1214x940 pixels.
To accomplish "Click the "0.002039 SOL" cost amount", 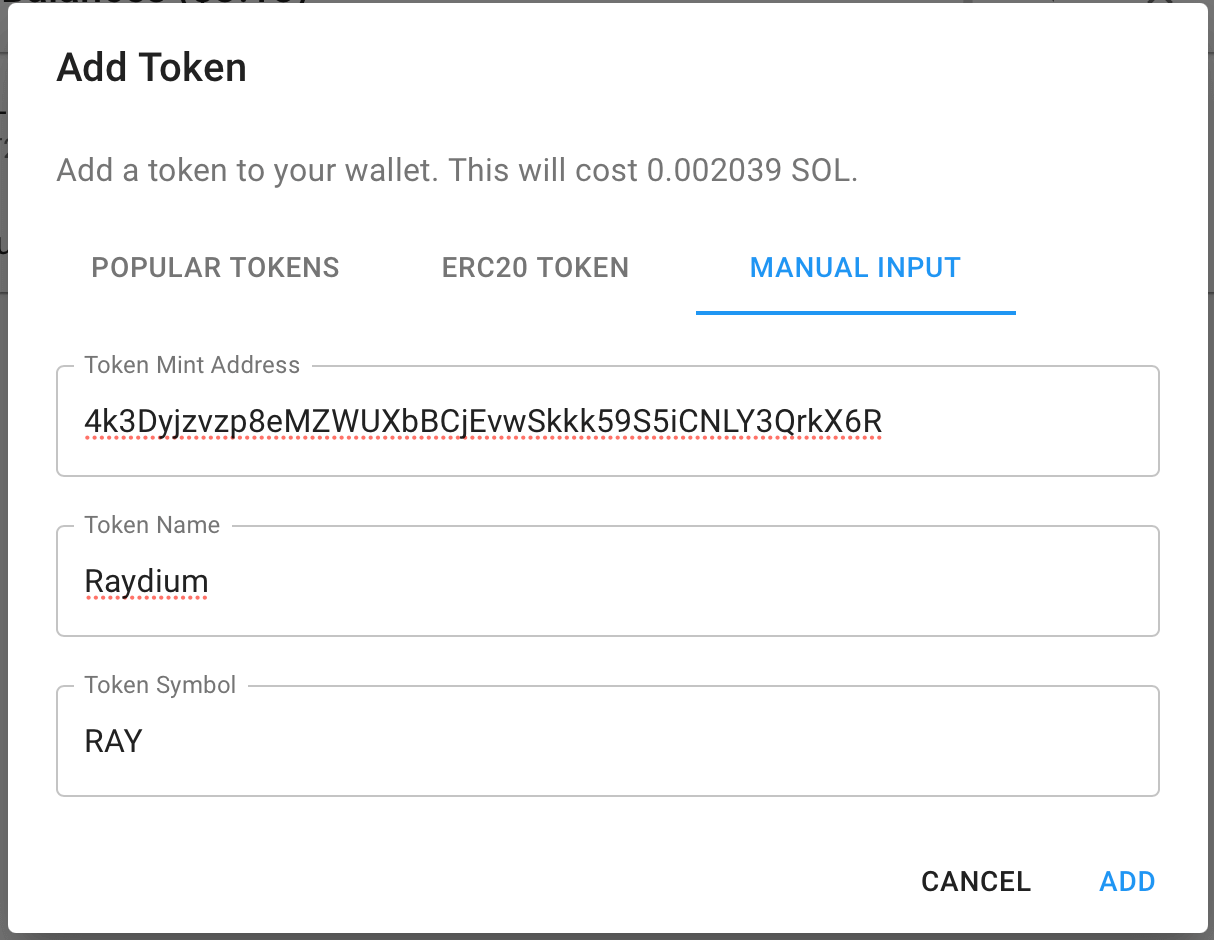I will tap(749, 170).
